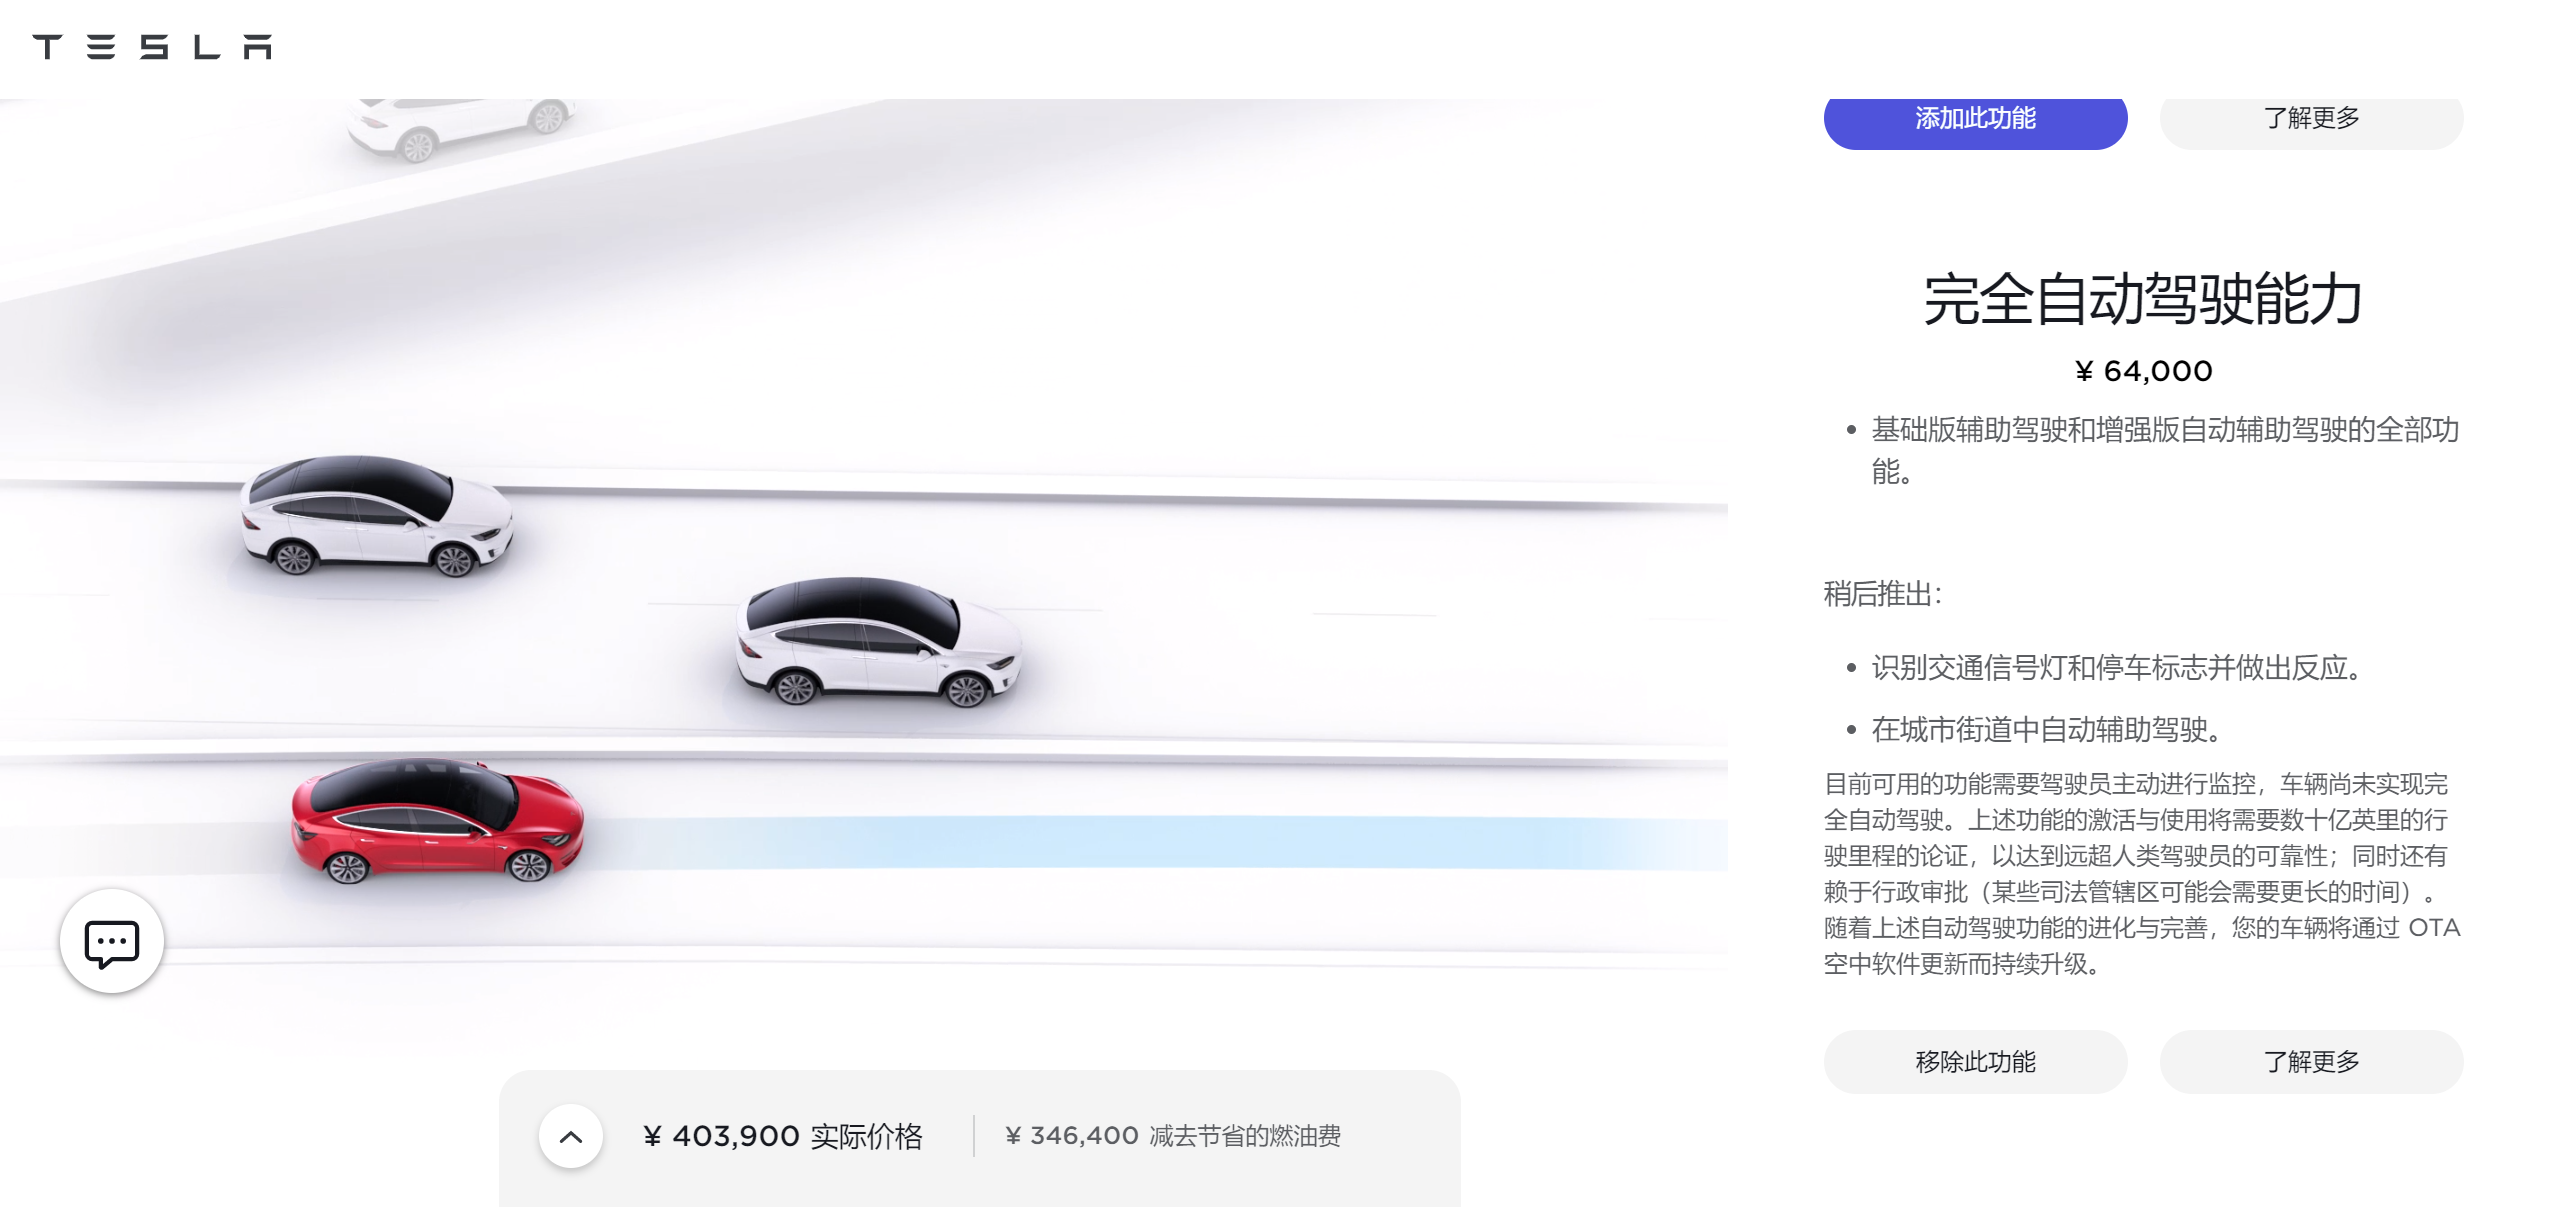
Task: Open the chat bubble support icon
Action: [112, 942]
